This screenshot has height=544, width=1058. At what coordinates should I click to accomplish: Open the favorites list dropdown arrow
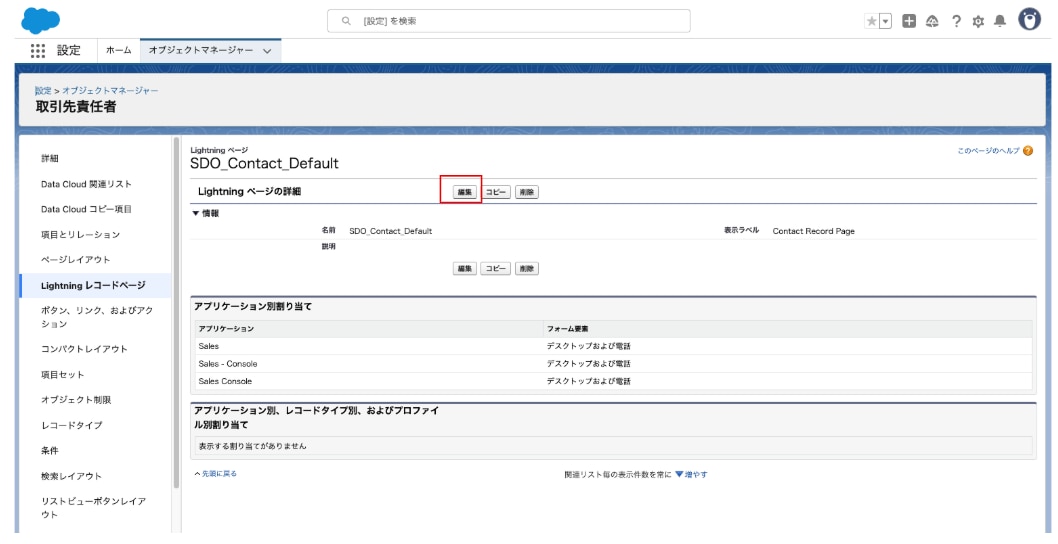point(886,21)
